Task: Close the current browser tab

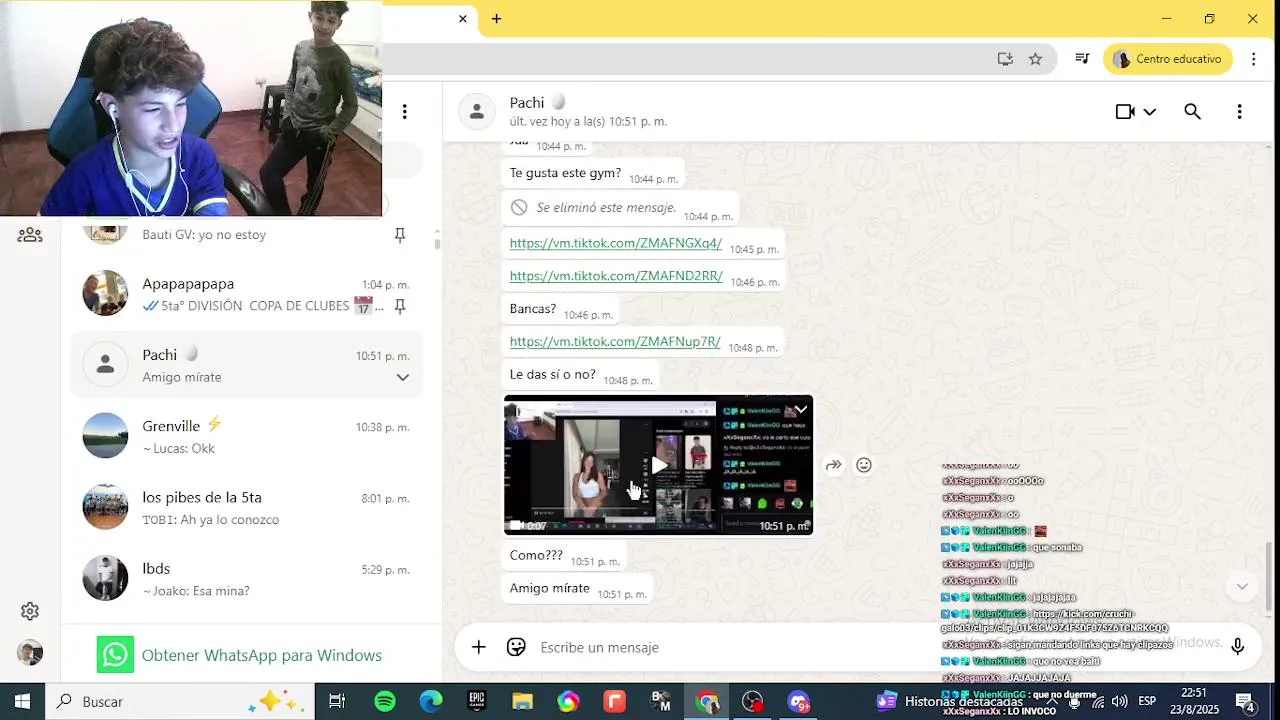Action: (462, 19)
